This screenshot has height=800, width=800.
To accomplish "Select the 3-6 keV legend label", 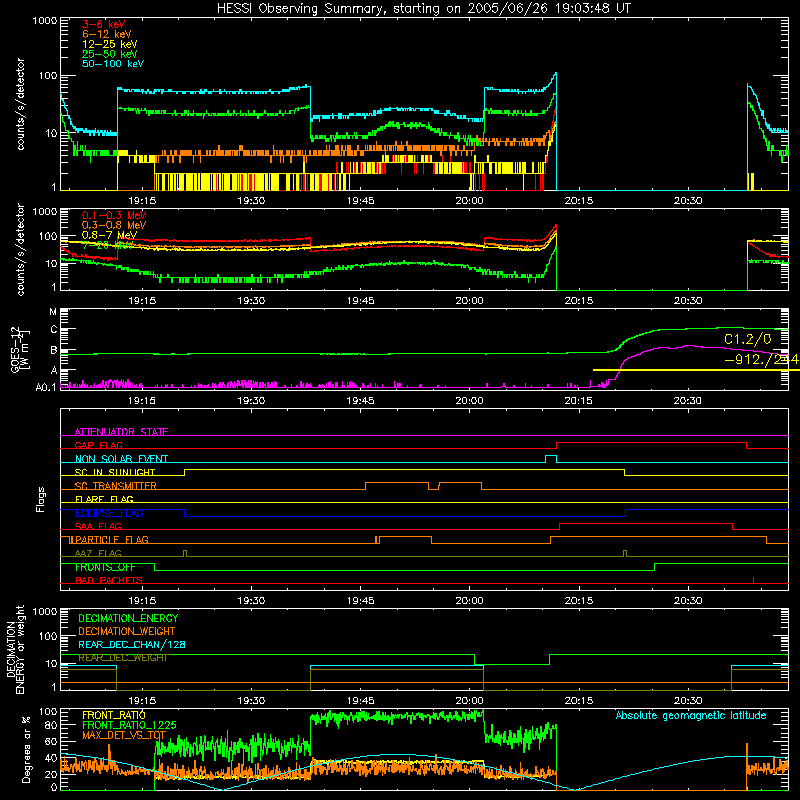I will coord(103,24).
